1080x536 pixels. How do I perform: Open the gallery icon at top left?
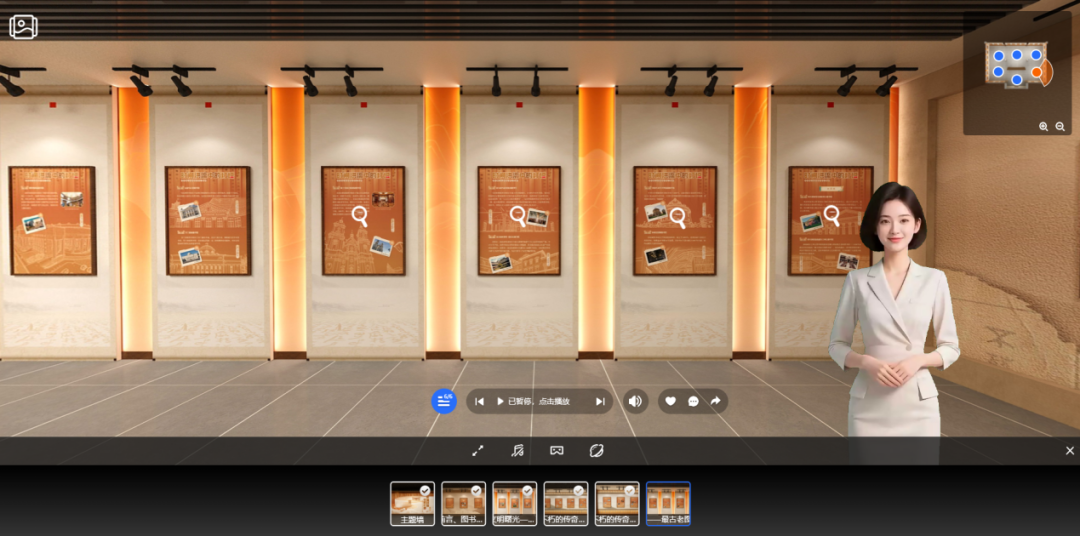click(x=23, y=27)
